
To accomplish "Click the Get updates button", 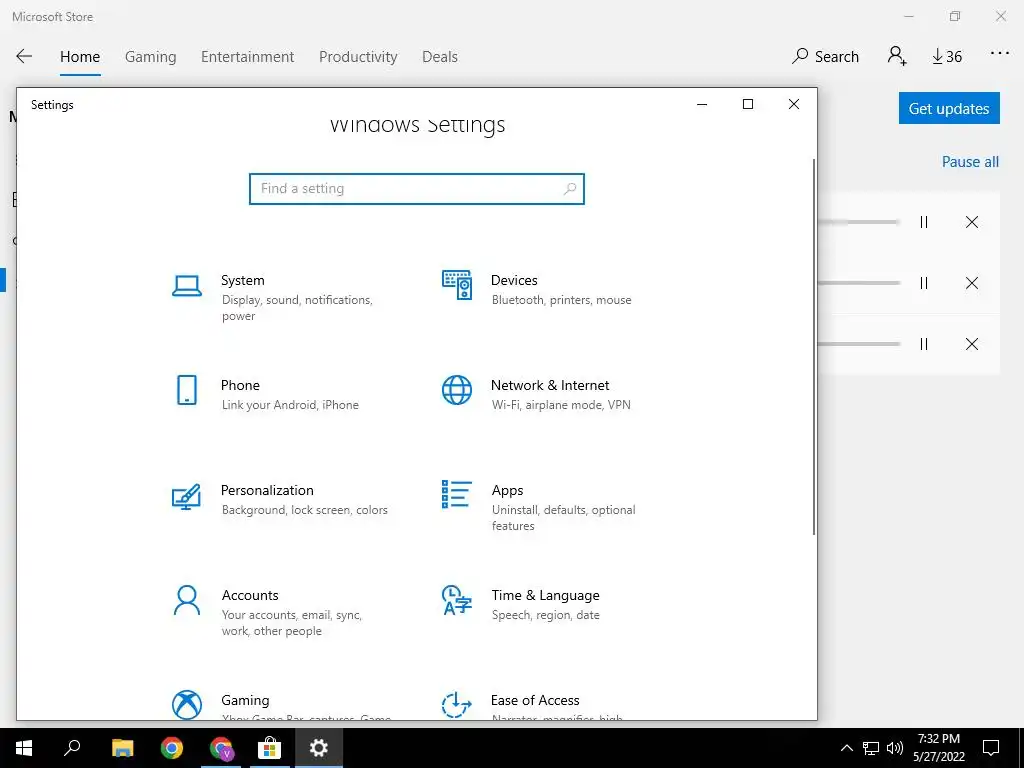I will 949,108.
